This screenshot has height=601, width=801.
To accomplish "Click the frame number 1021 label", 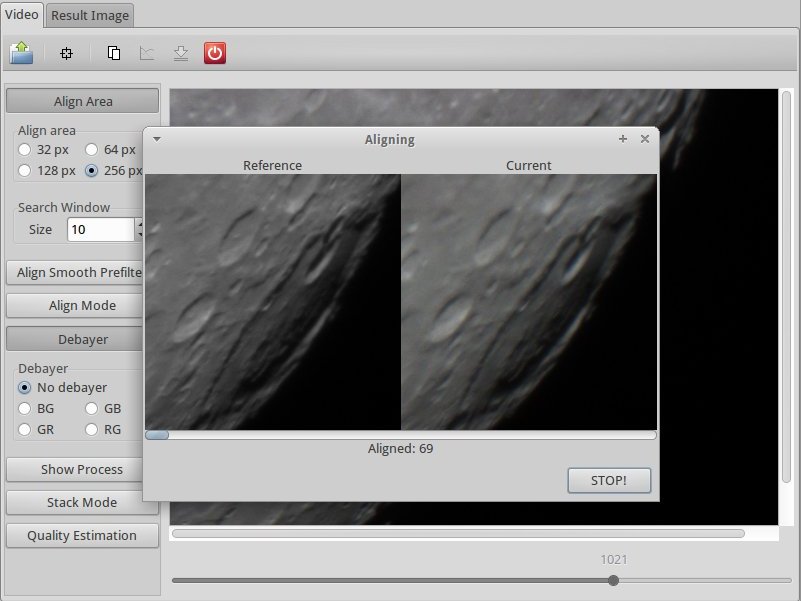I will pos(614,560).
